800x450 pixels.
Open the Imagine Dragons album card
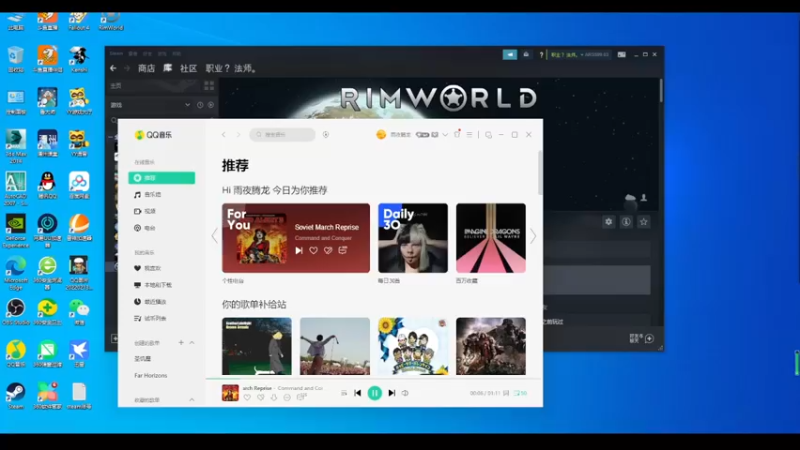(x=491, y=238)
